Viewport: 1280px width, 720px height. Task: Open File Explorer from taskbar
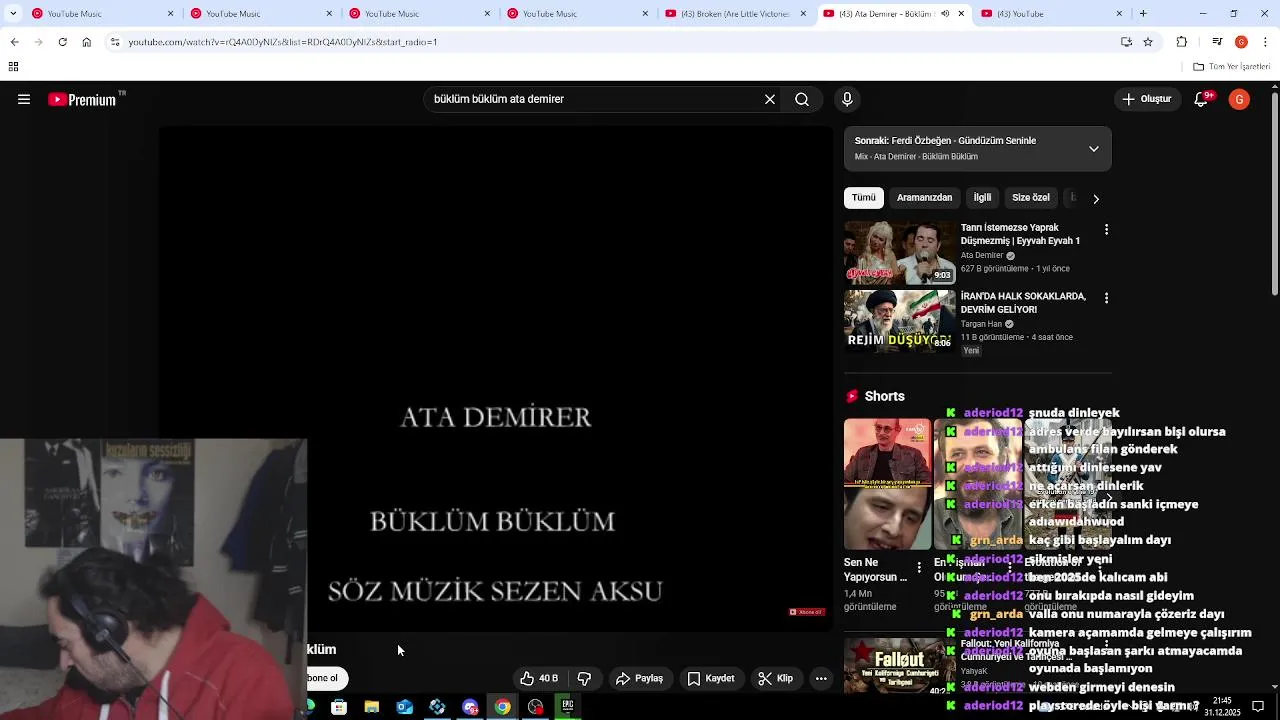click(372, 707)
